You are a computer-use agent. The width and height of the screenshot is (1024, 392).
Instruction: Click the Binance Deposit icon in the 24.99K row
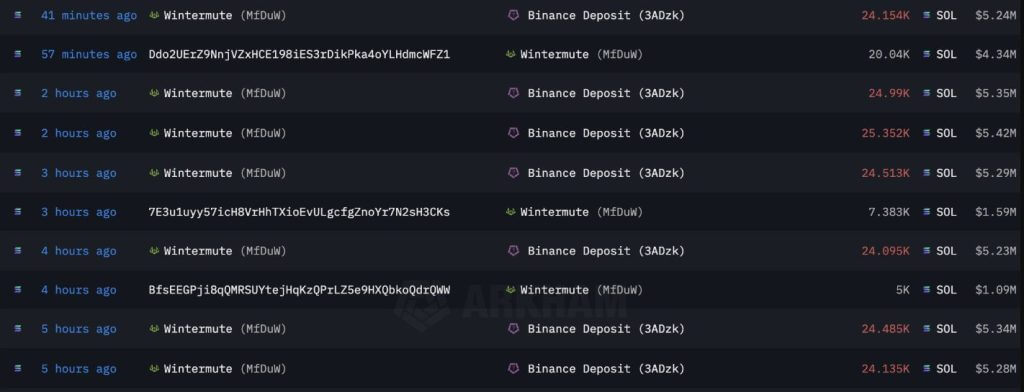514,93
